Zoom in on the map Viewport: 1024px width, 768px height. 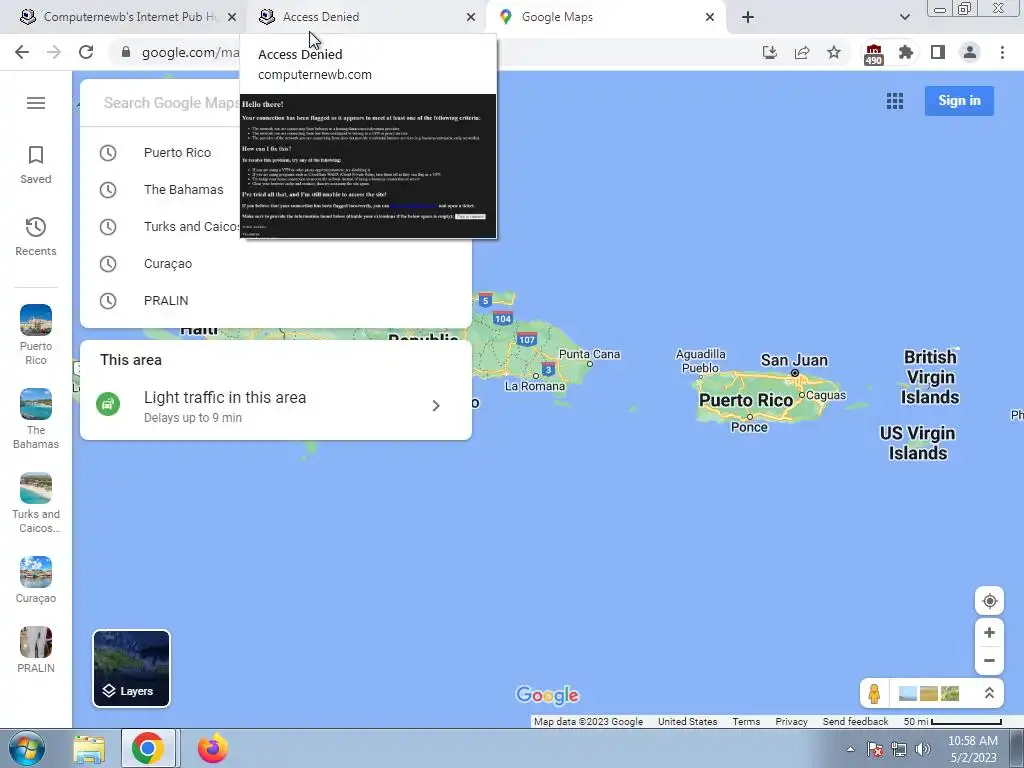click(989, 632)
